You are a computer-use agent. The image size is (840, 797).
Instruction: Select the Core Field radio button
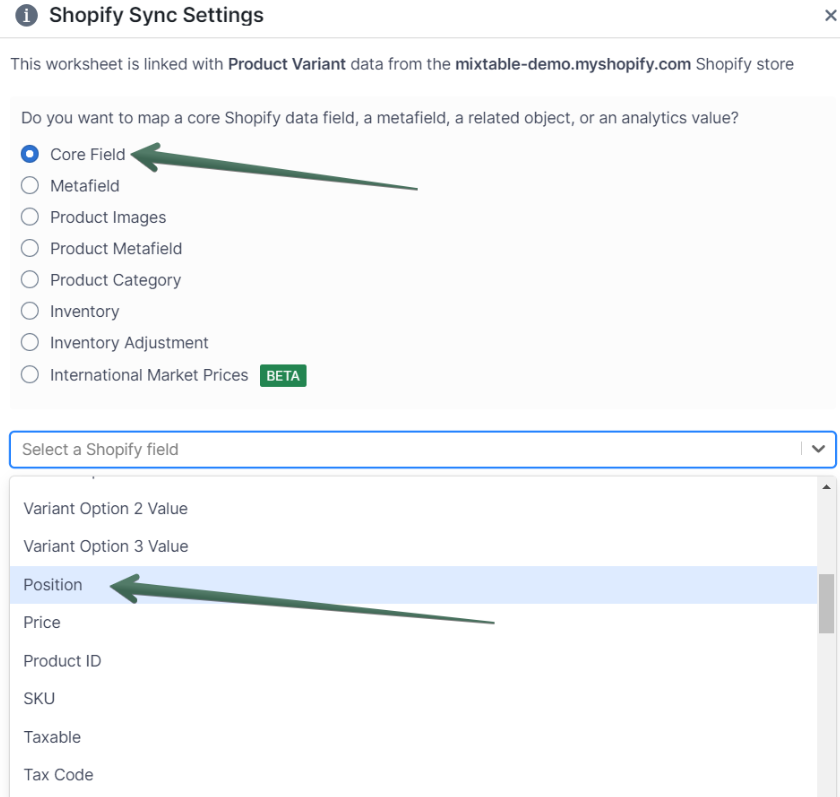30,154
